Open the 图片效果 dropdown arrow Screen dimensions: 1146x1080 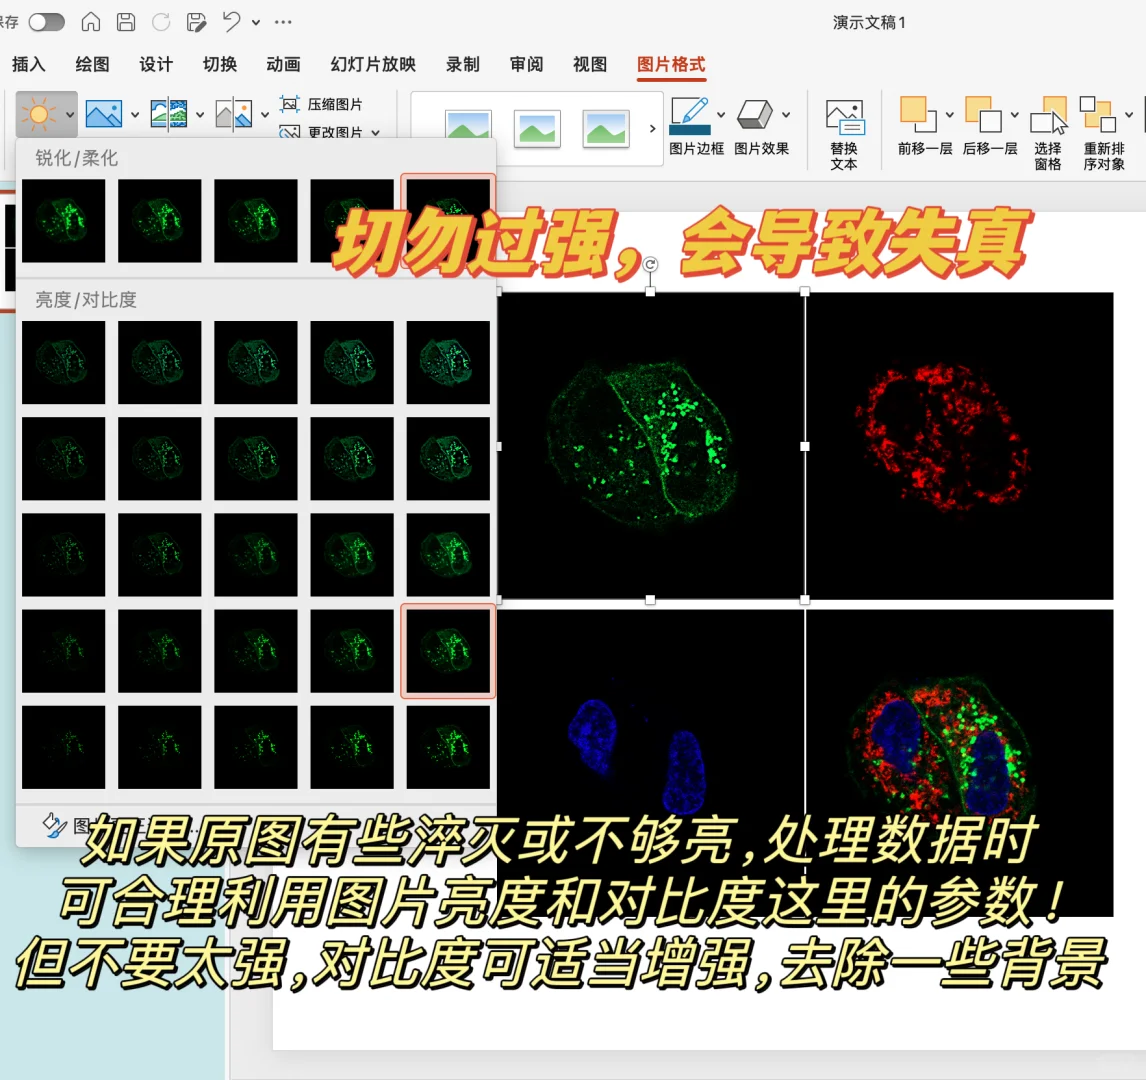[x=786, y=115]
